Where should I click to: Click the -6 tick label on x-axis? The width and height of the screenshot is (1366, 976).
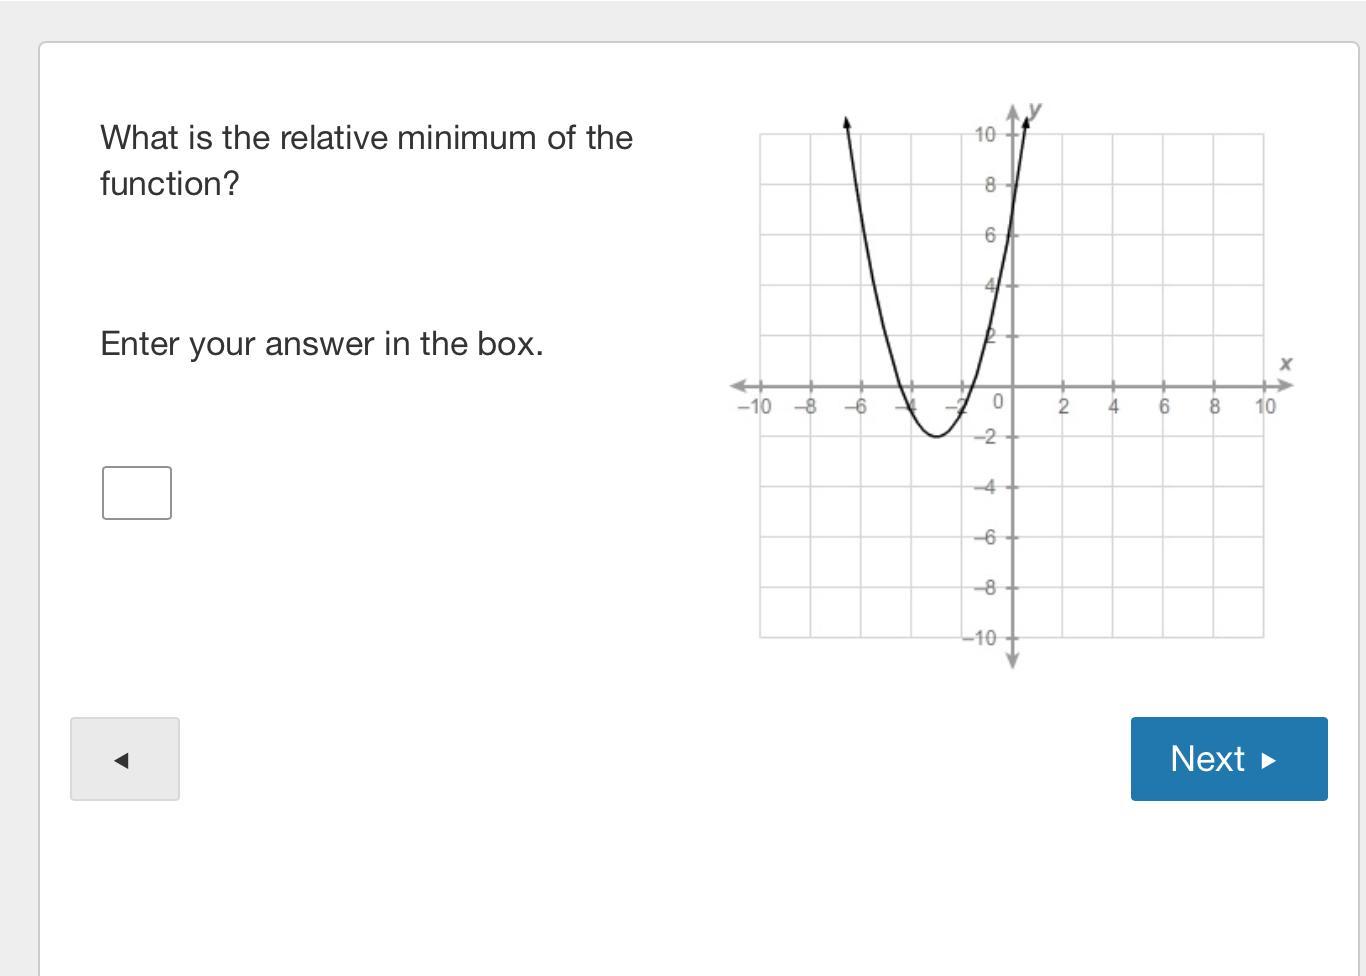point(855,407)
